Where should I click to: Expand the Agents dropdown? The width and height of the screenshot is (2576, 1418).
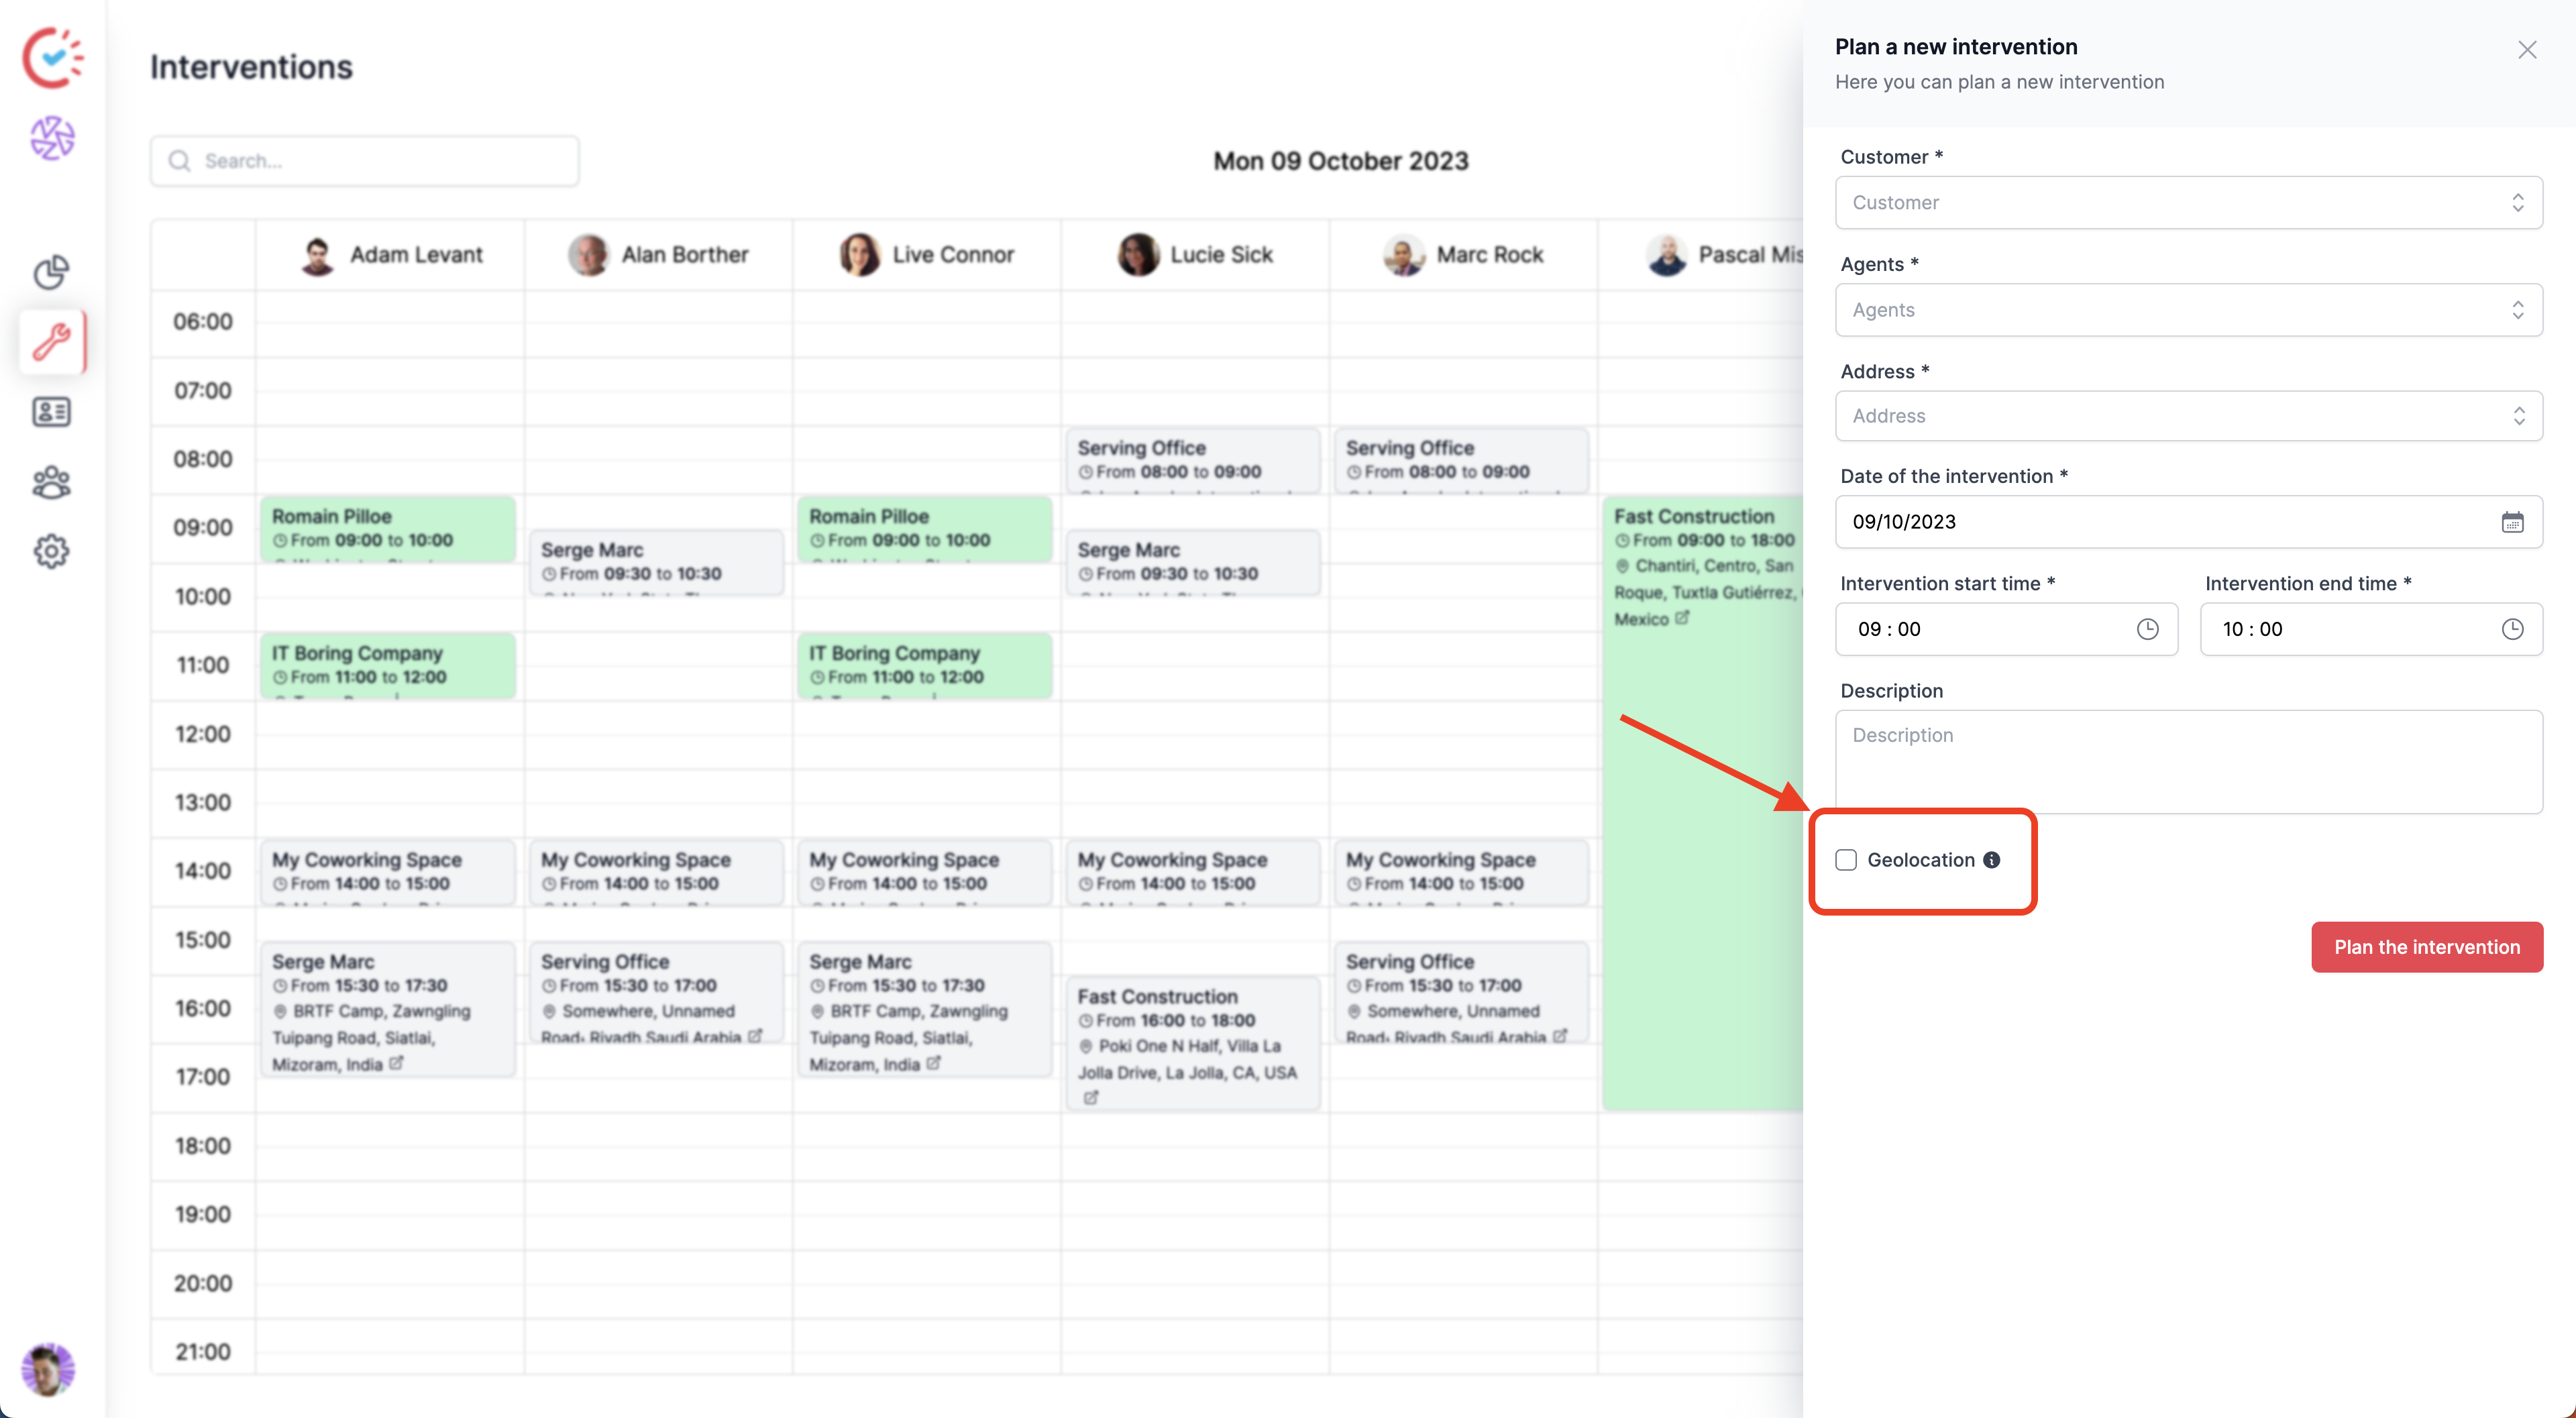click(2188, 310)
